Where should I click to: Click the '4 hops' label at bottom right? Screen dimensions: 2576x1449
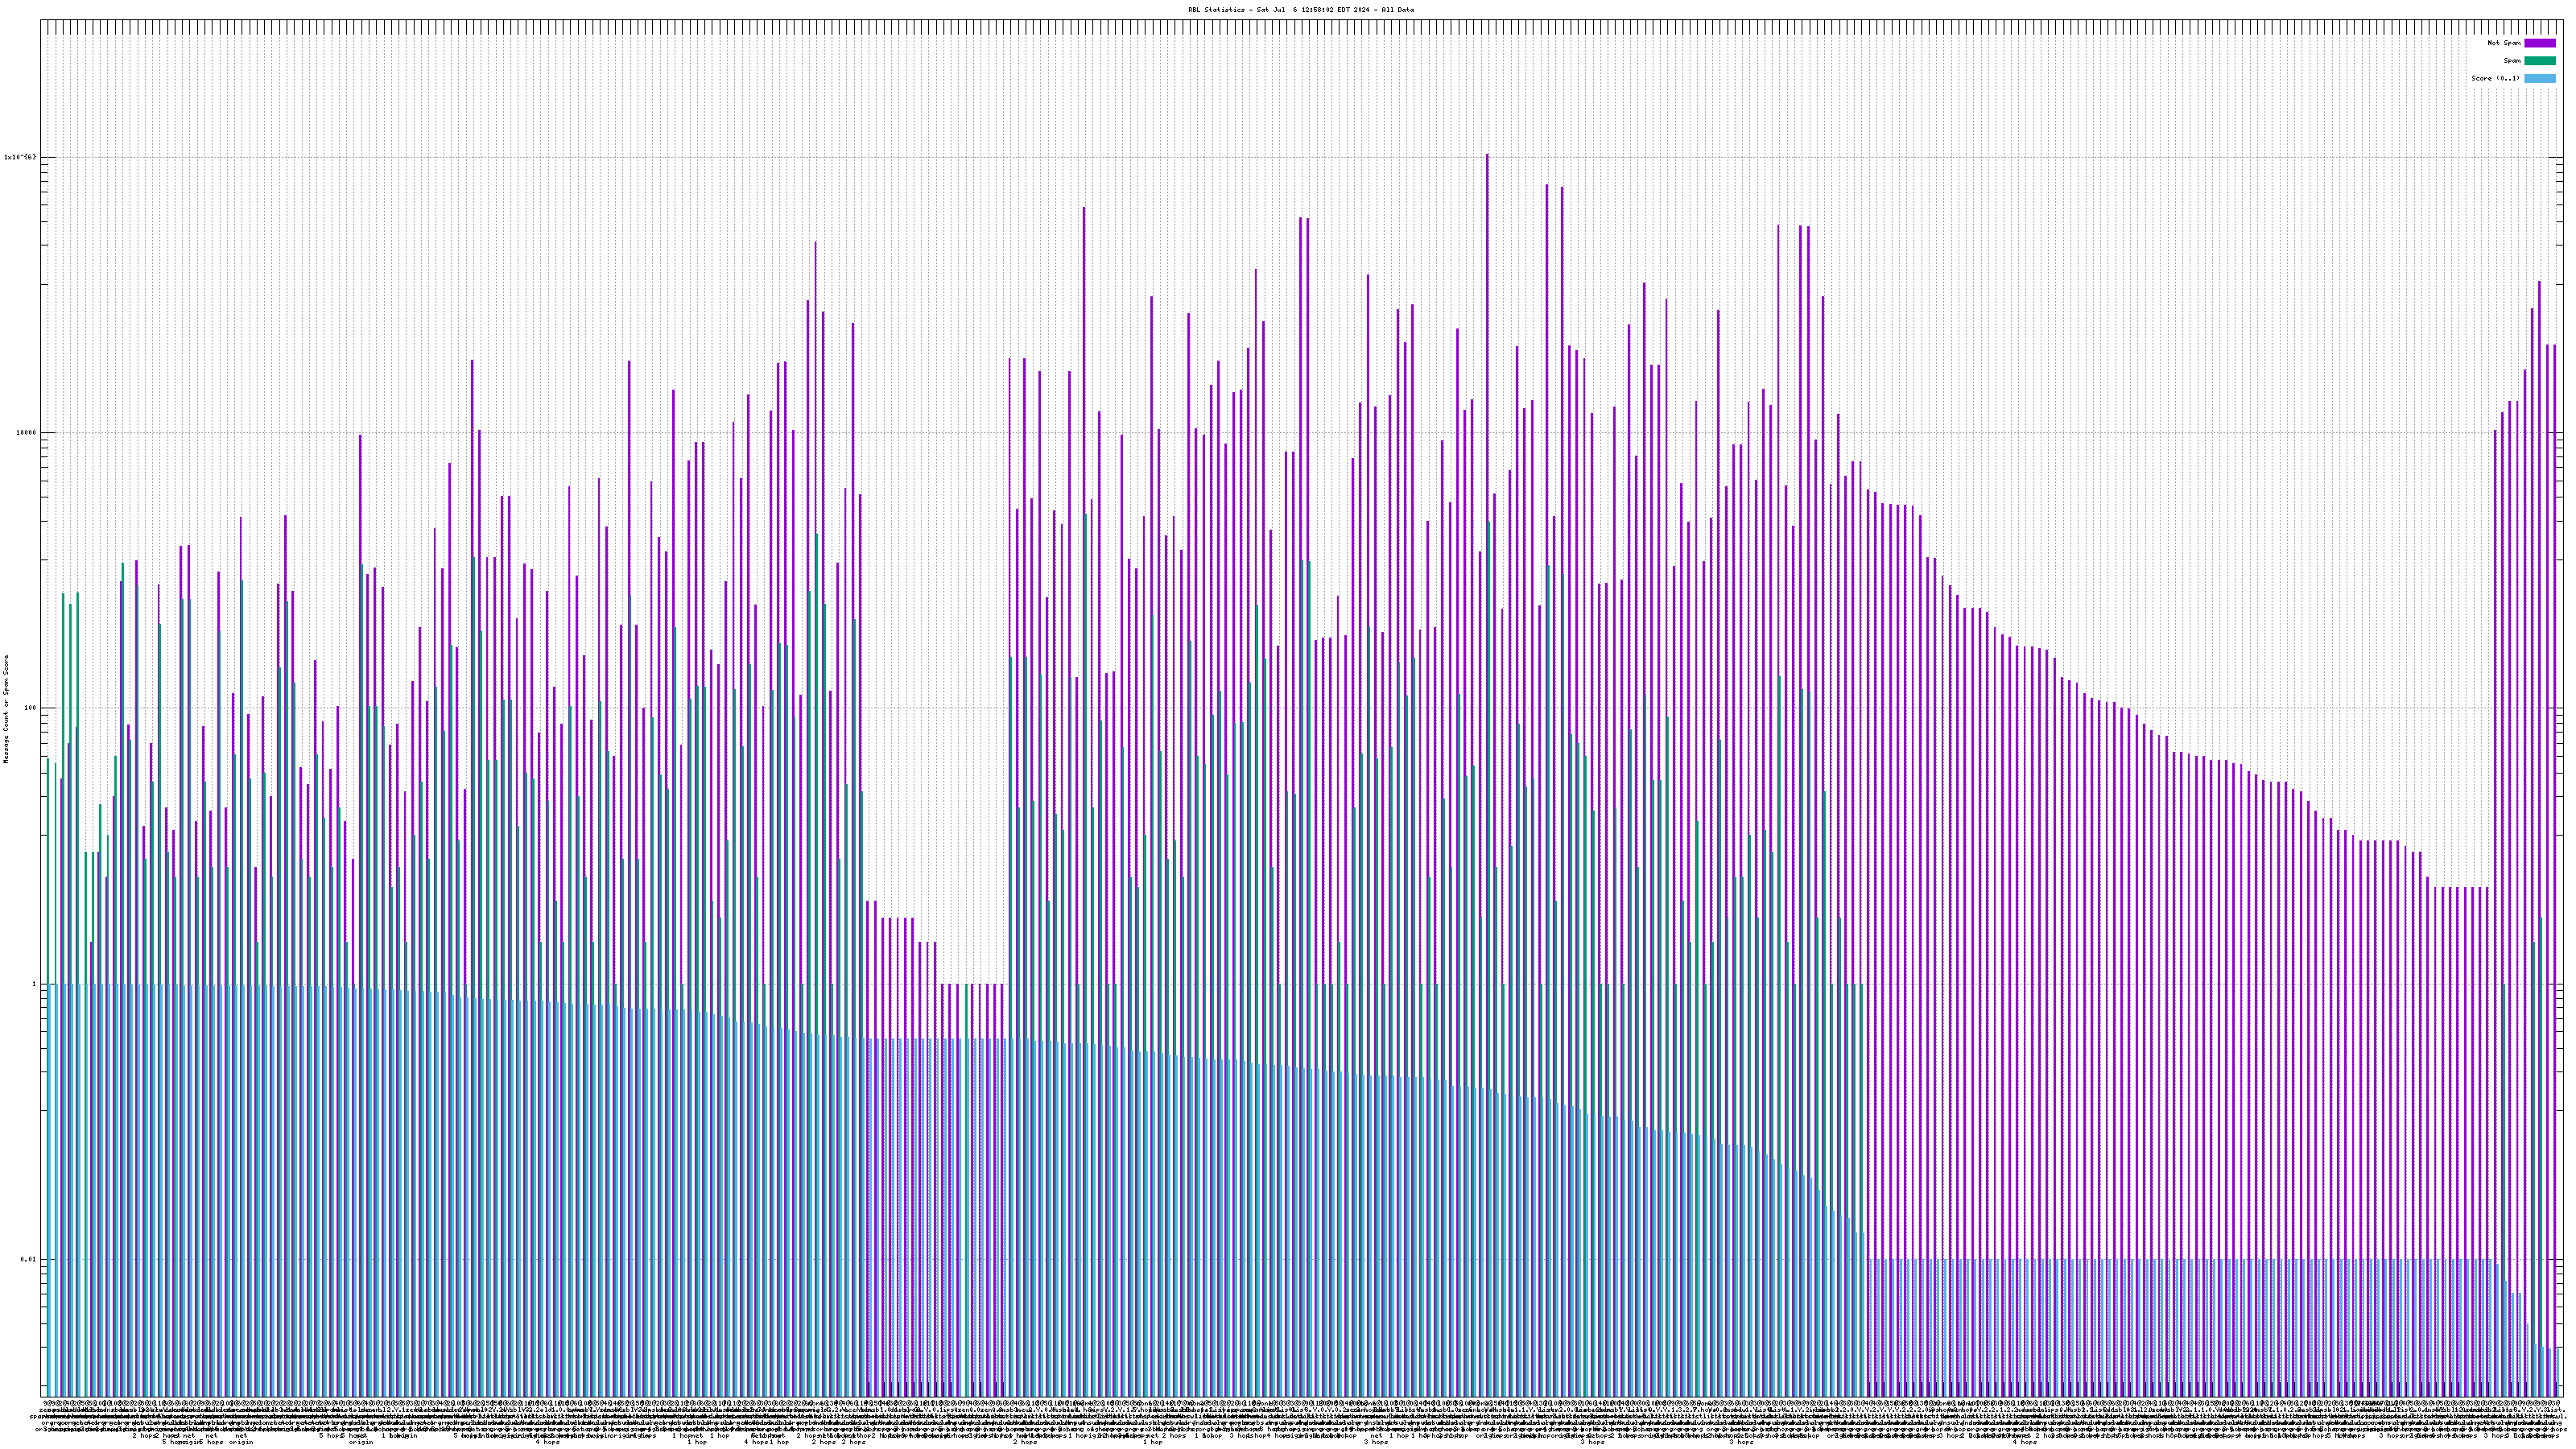[x=2024, y=1442]
